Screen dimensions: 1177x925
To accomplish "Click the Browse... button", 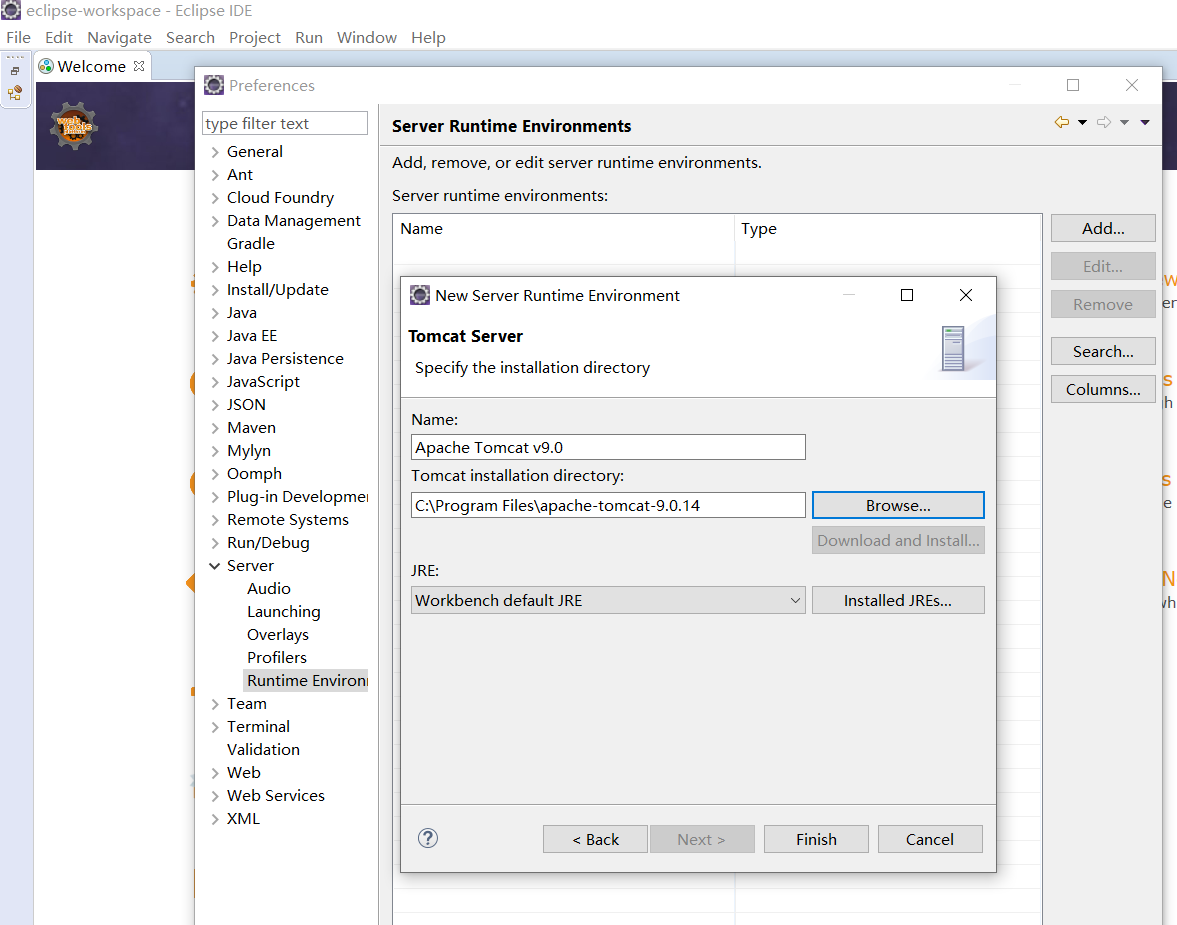I will point(898,505).
